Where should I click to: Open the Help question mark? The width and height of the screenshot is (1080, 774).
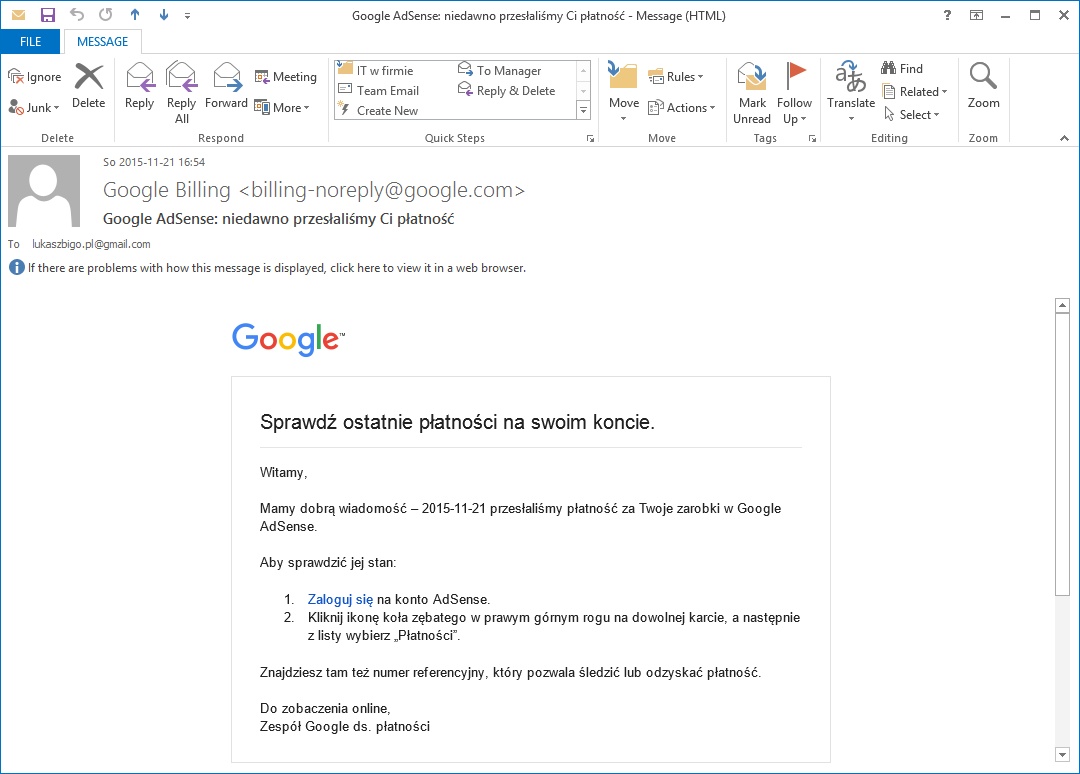click(x=948, y=15)
